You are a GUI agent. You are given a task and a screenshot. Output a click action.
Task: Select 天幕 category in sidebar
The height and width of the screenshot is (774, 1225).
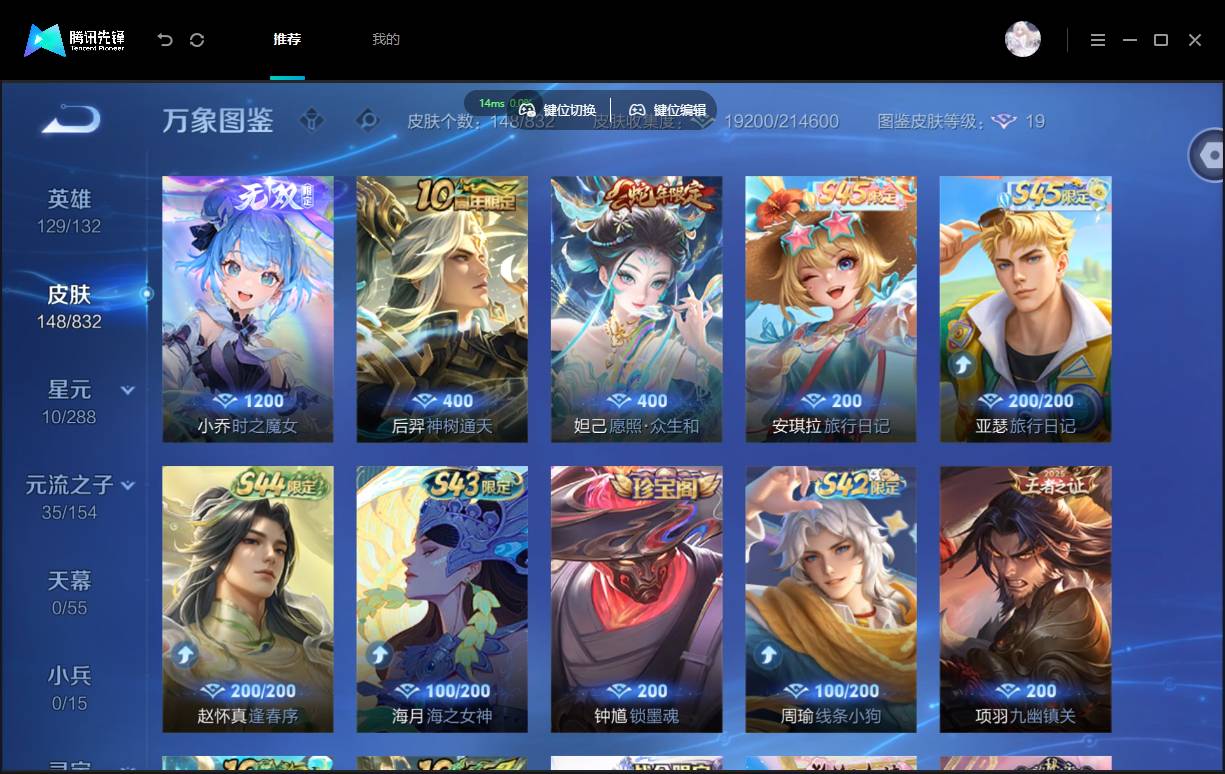click(69, 592)
